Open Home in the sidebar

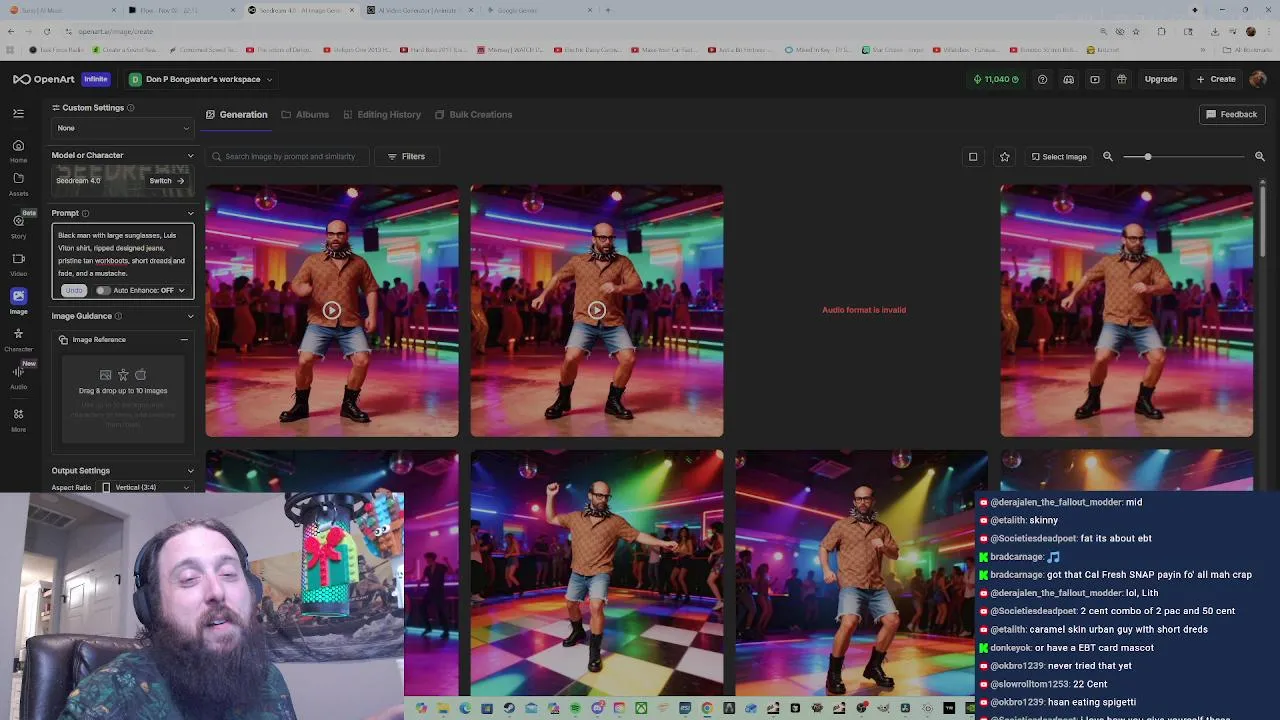pyautogui.click(x=18, y=151)
